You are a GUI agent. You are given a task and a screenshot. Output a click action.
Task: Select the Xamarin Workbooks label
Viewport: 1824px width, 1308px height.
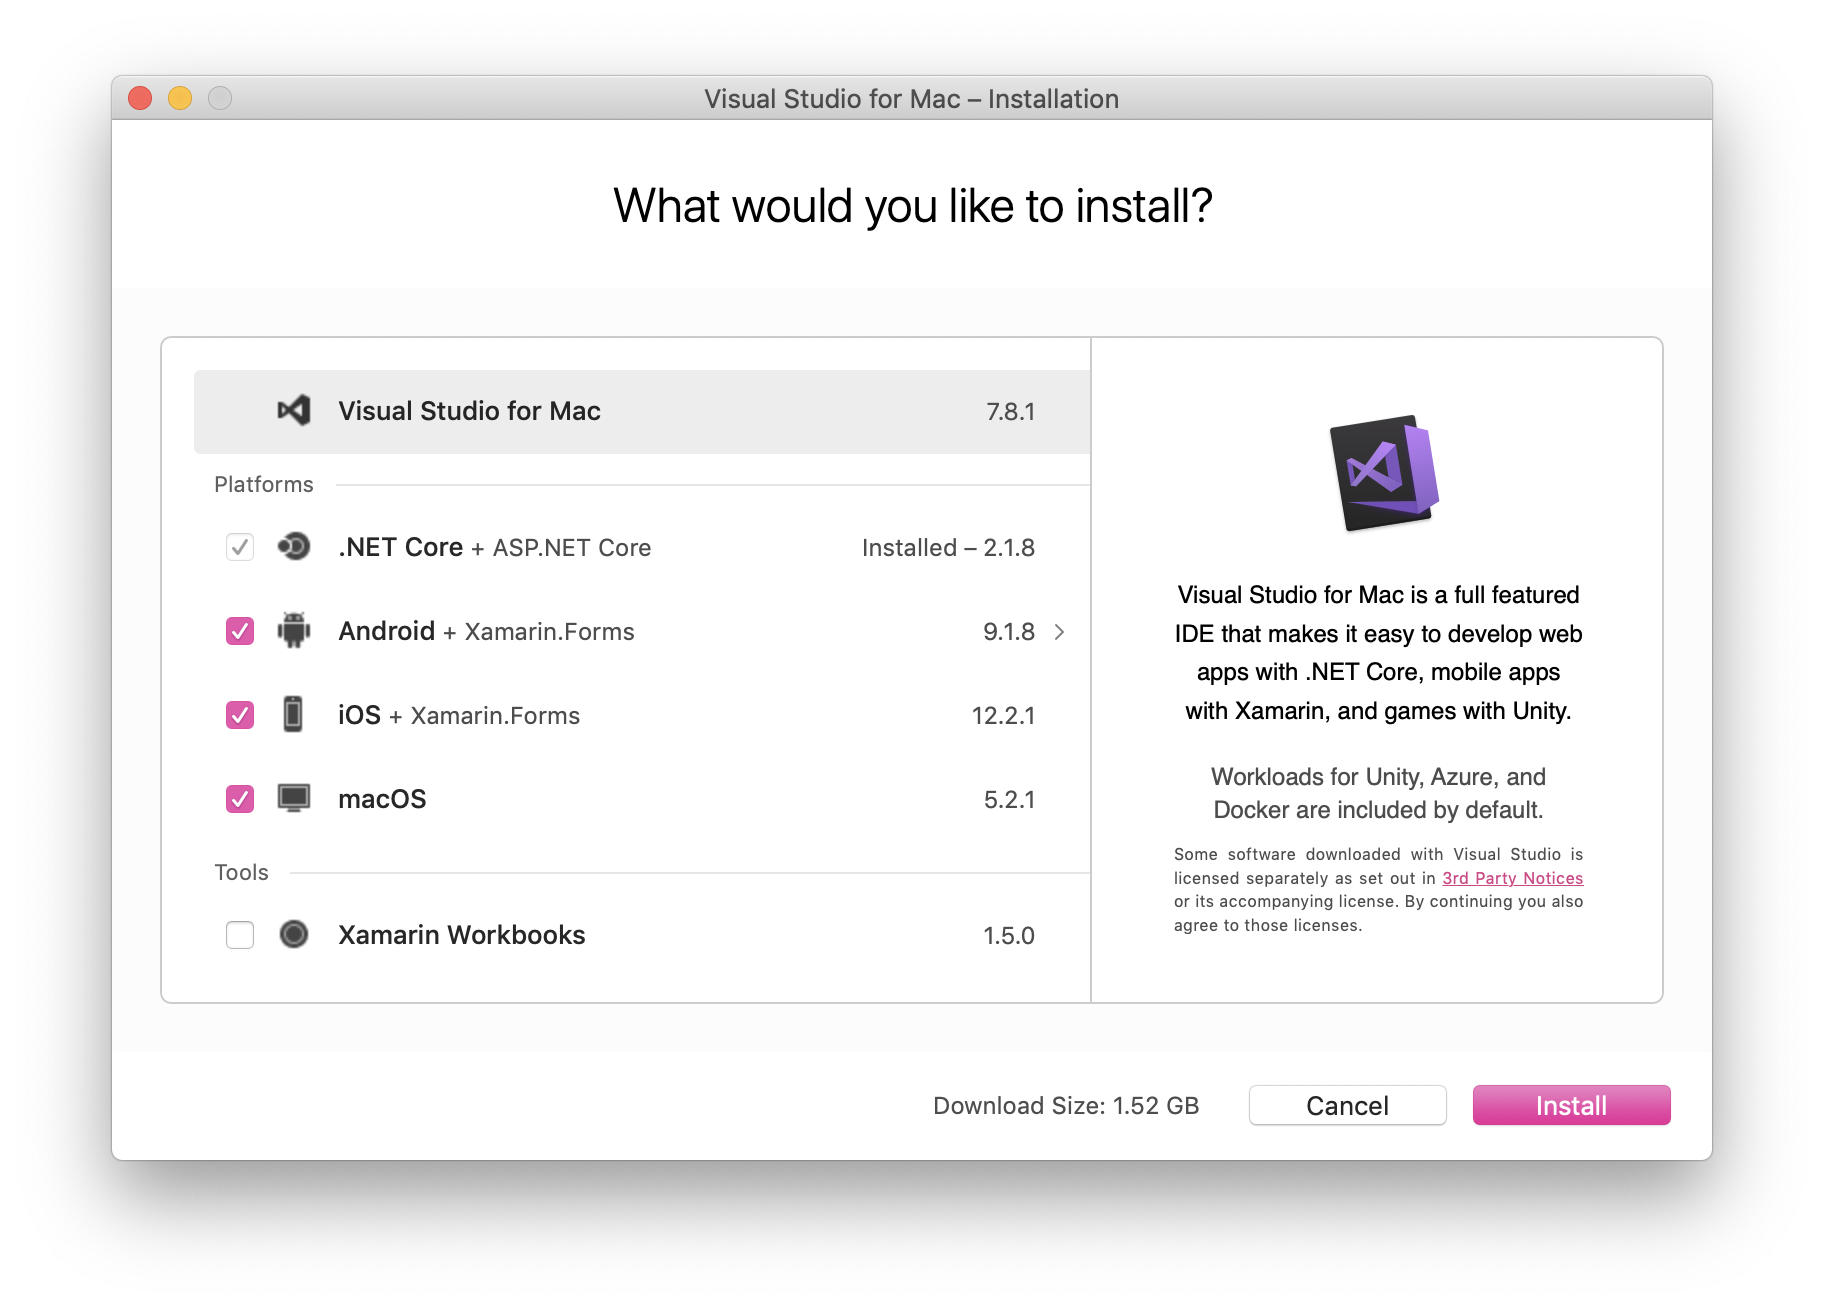click(x=461, y=935)
